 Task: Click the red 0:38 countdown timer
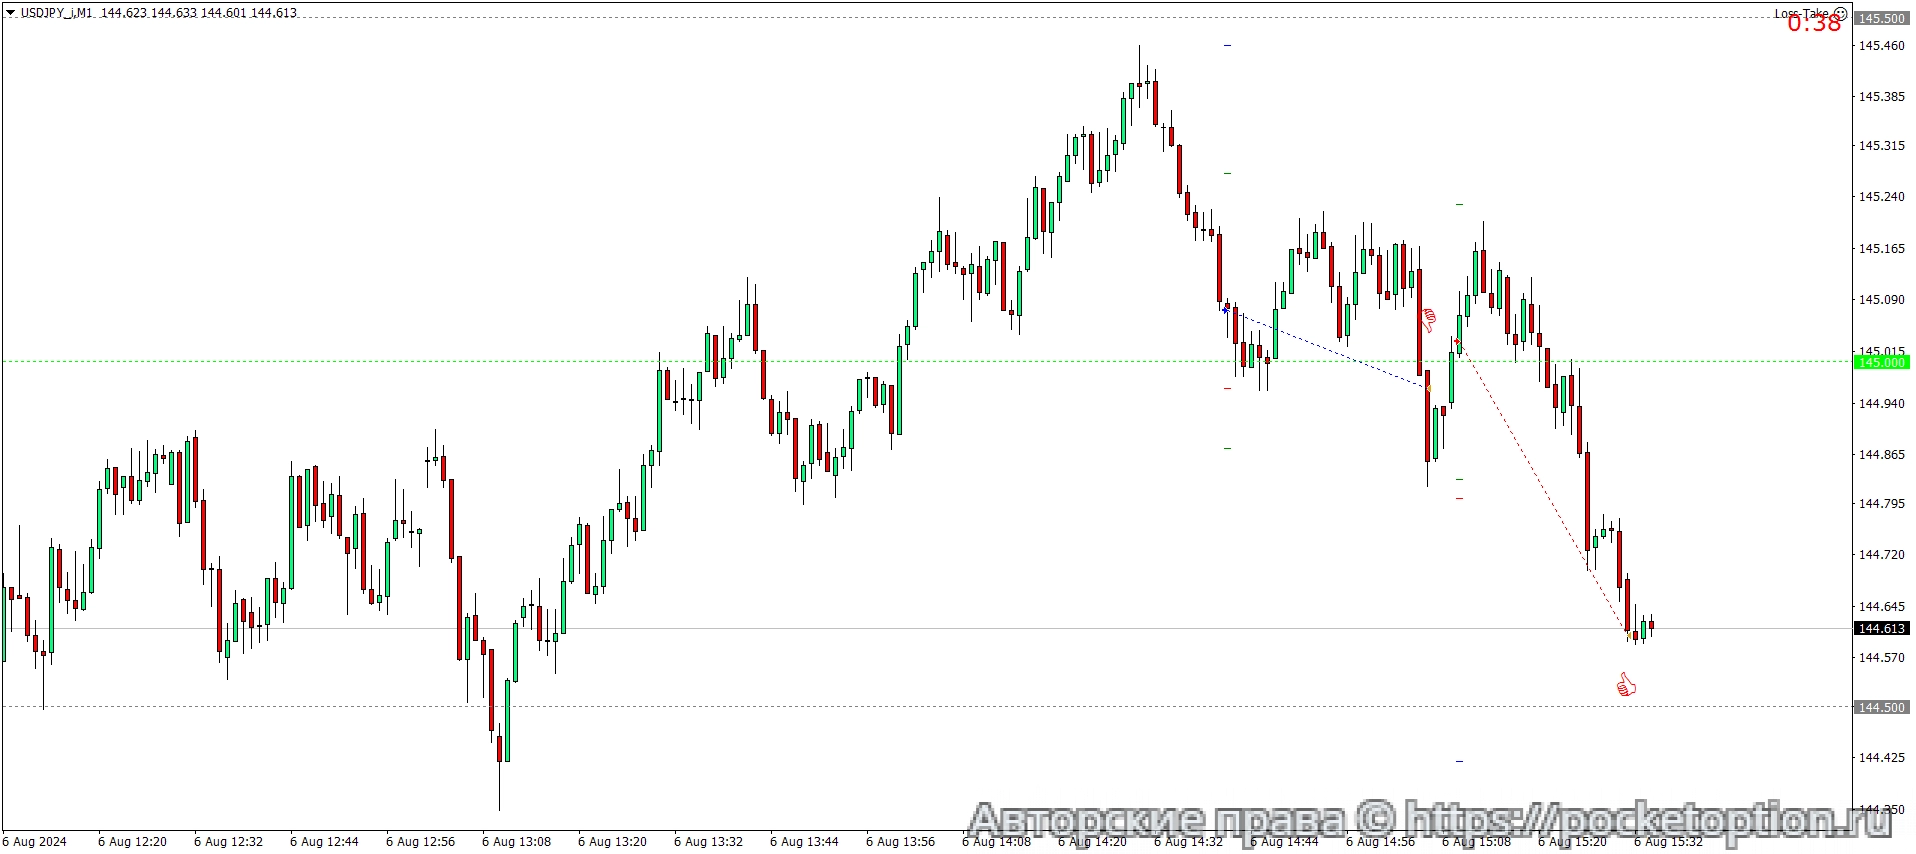(x=1814, y=25)
